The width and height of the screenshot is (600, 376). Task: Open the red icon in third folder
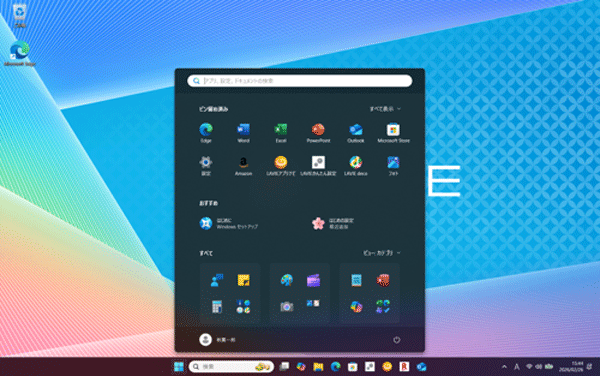click(383, 280)
